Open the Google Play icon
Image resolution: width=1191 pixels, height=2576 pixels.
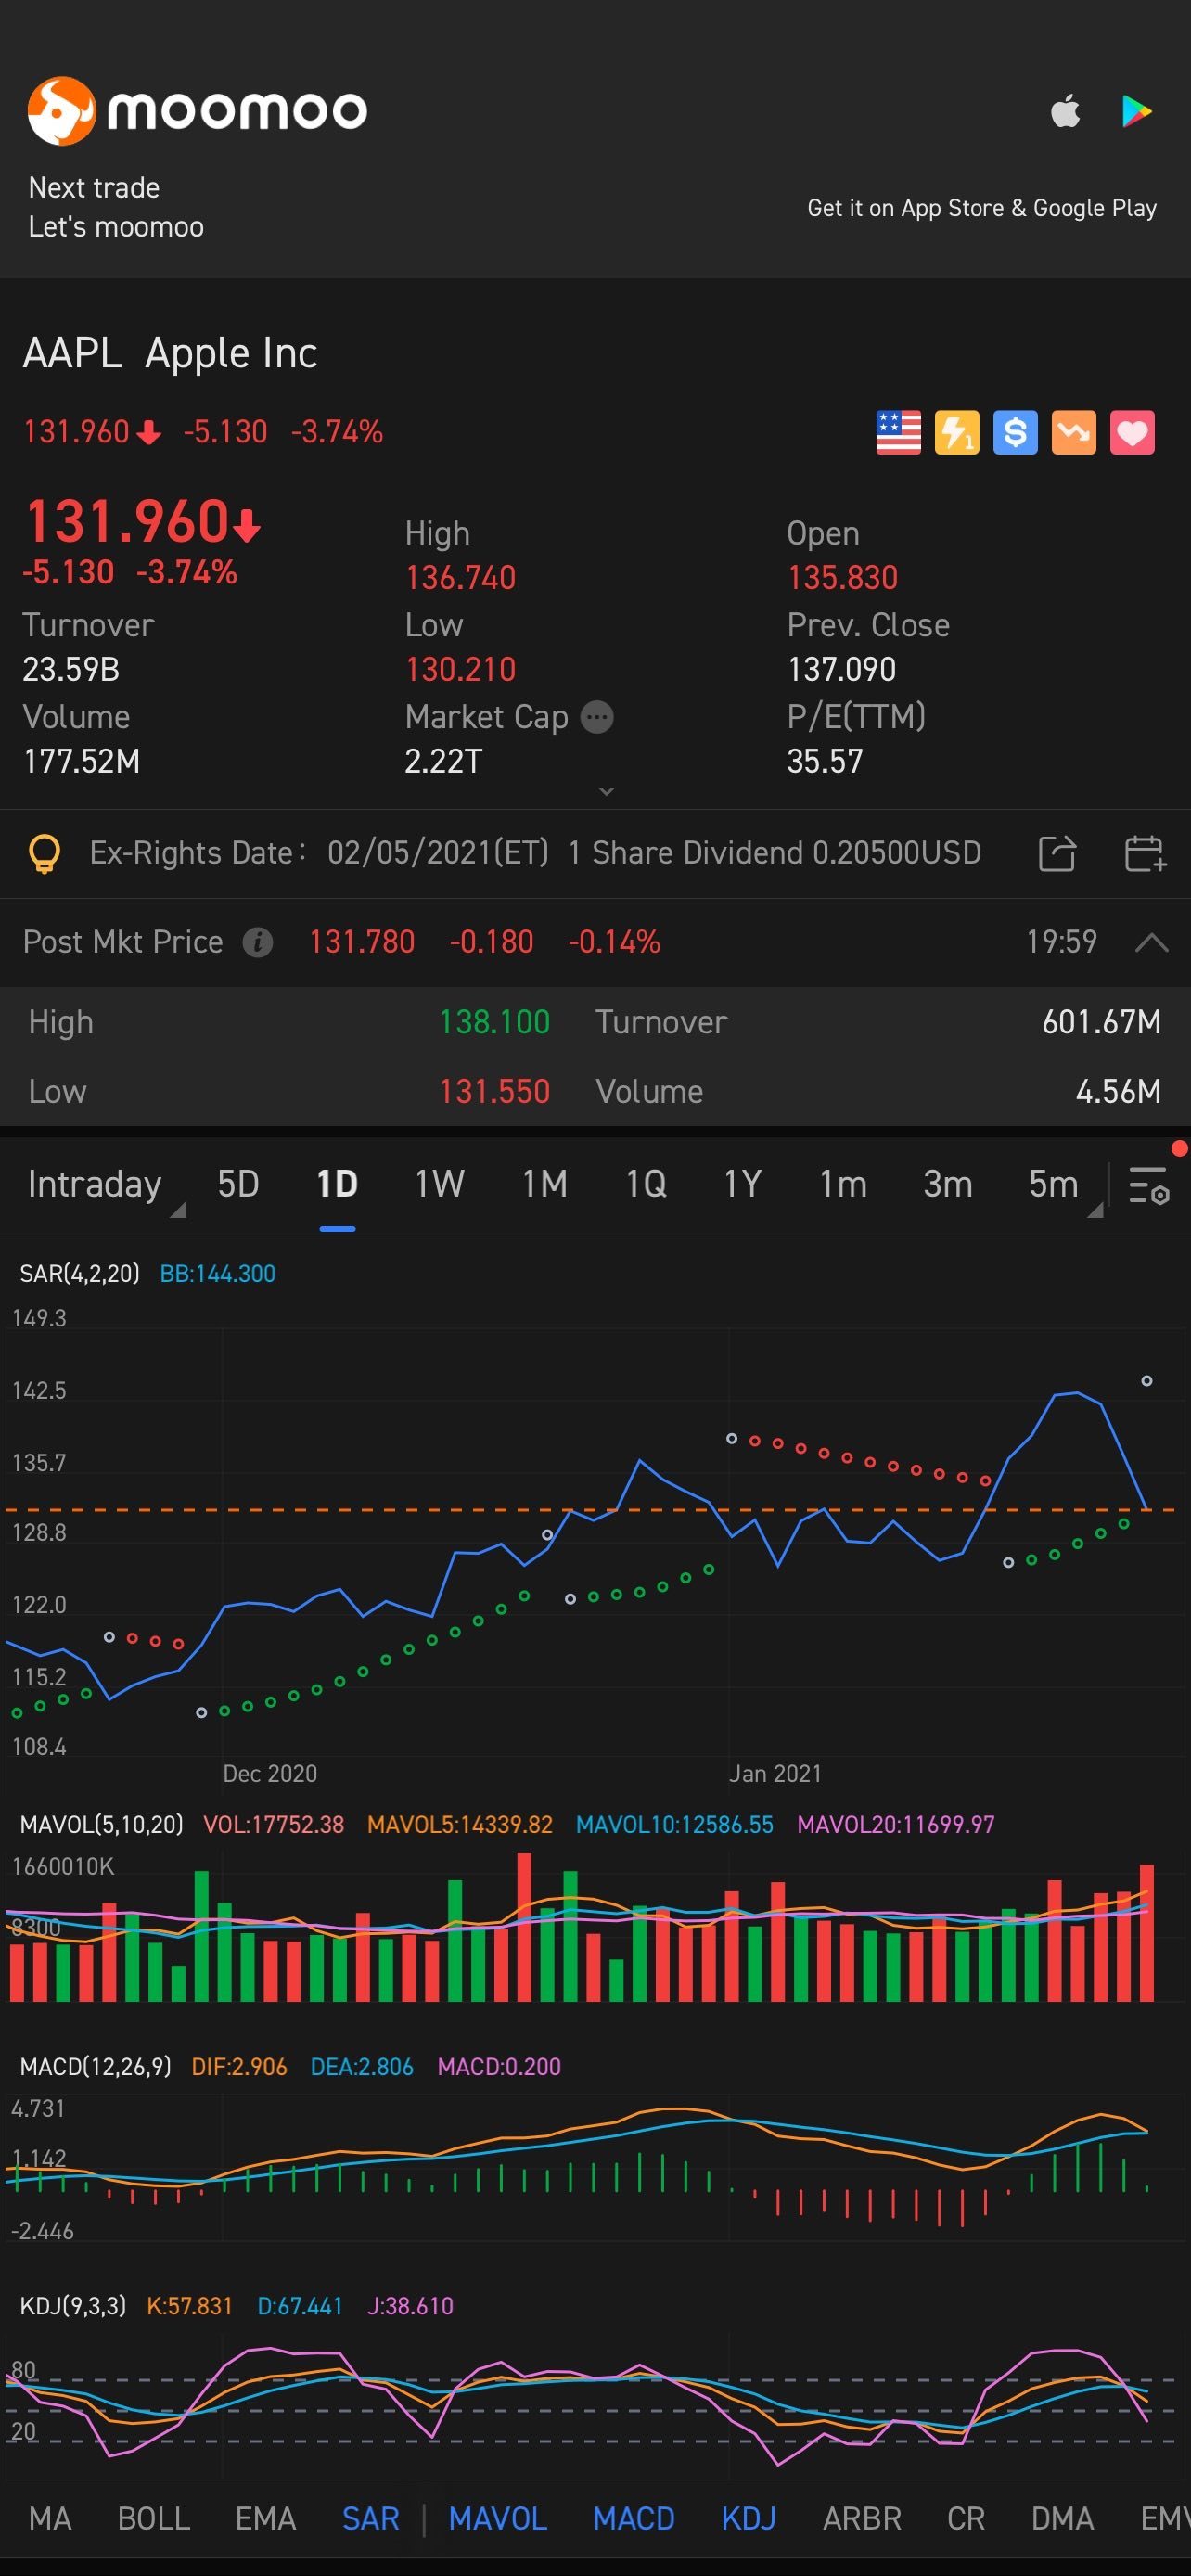[x=1137, y=111]
